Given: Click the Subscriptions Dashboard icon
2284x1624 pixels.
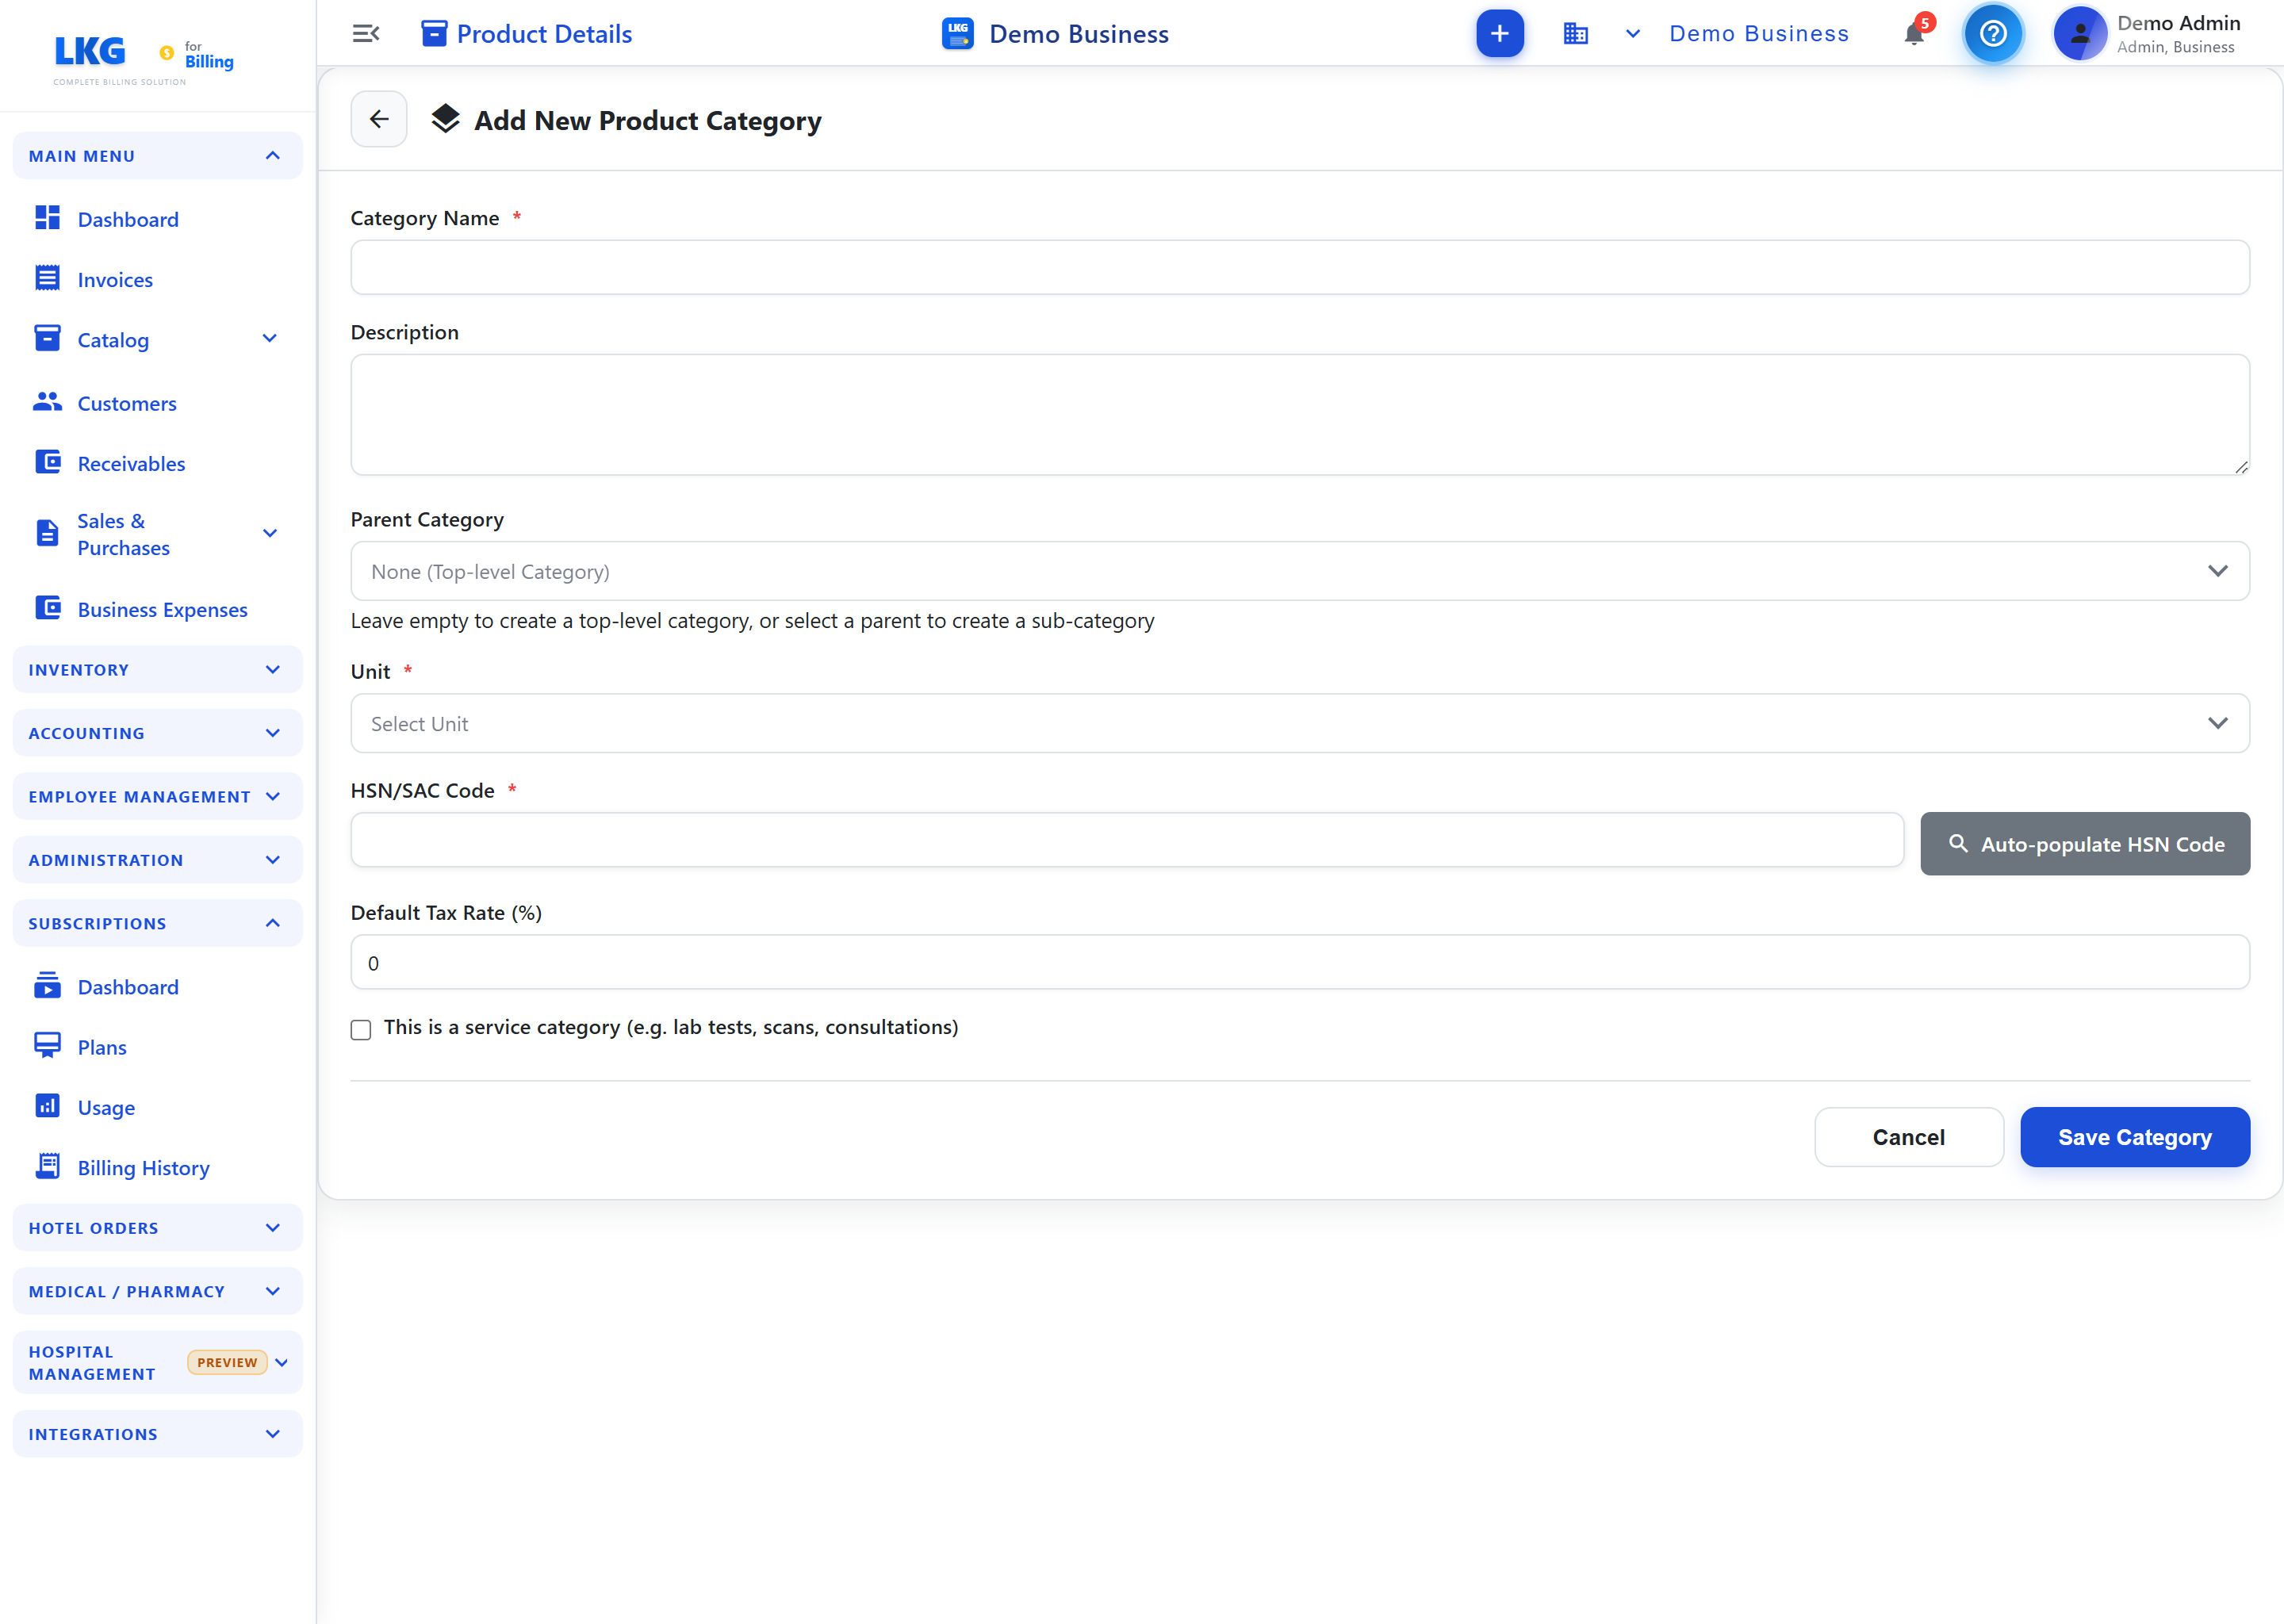Looking at the screenshot, I should (47, 986).
